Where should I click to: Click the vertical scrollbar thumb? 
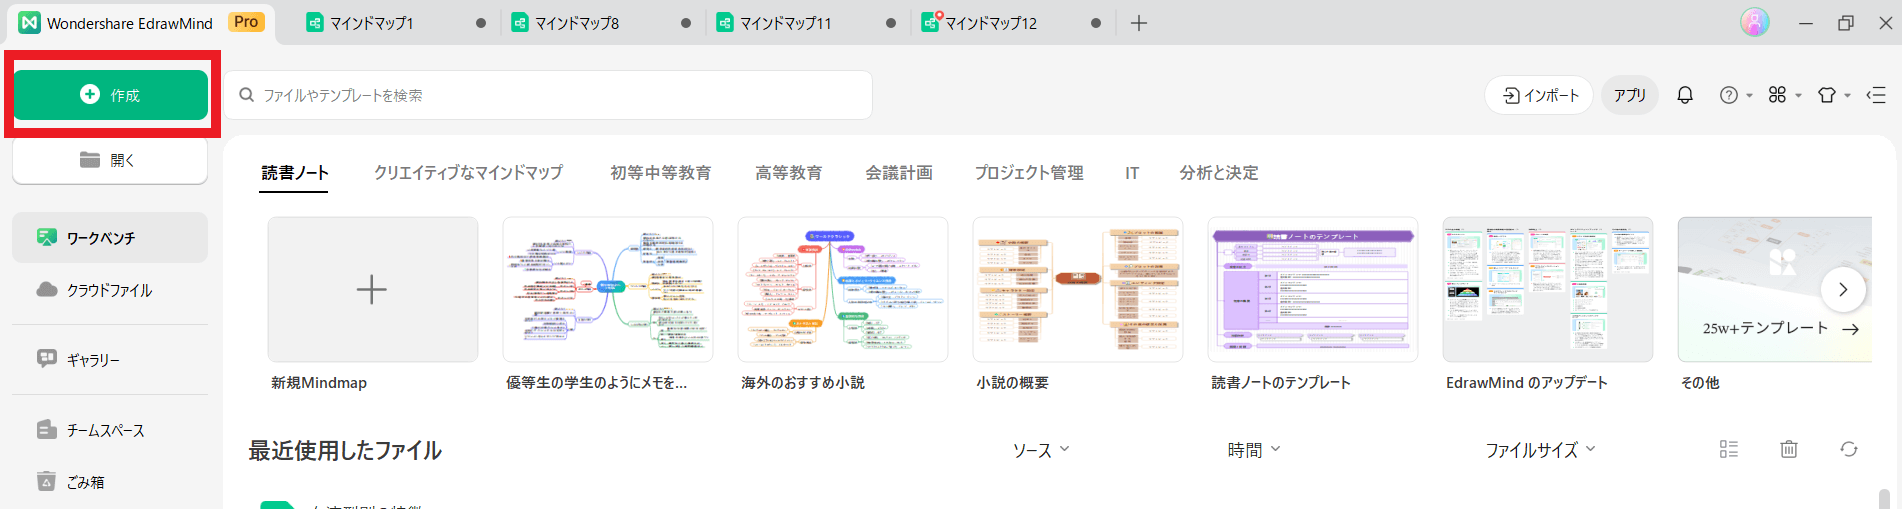click(x=1884, y=499)
